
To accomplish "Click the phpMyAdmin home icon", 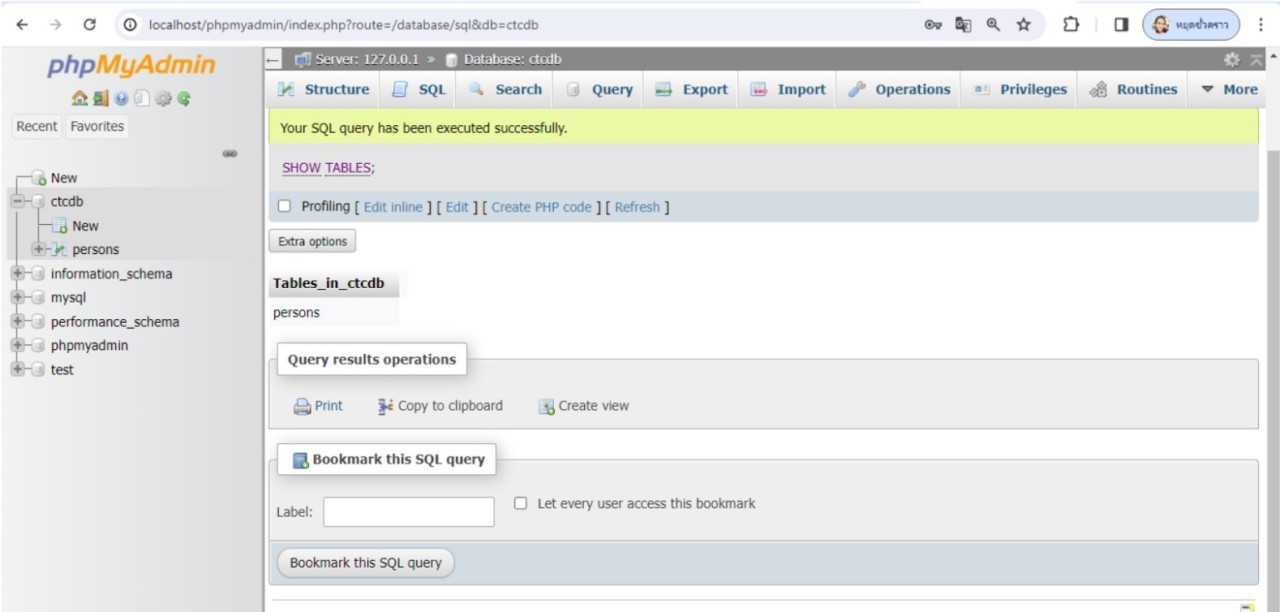I will 79,99.
